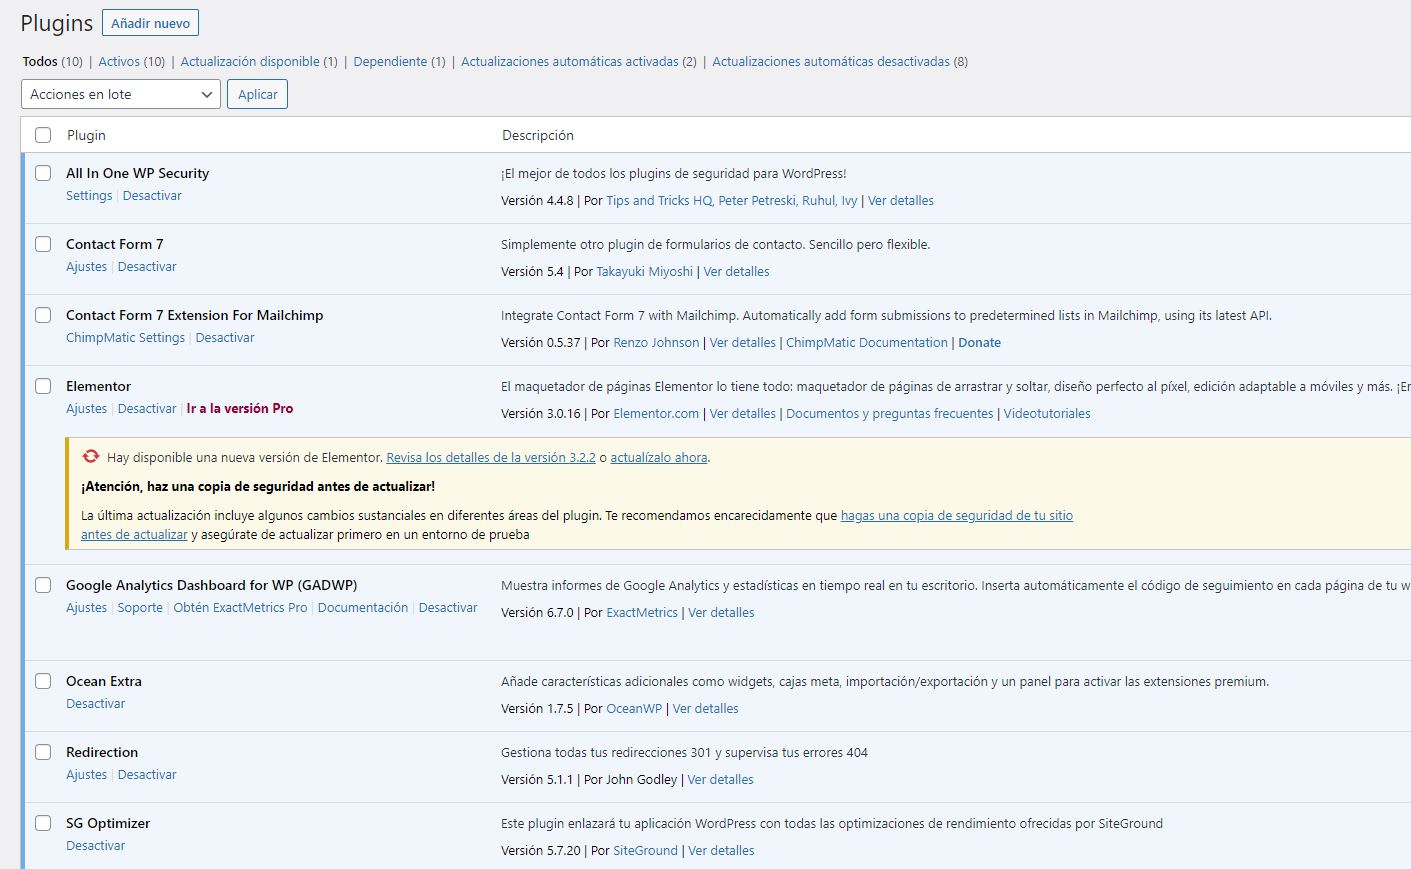The height and width of the screenshot is (869, 1411).
Task: Click Ver detalles for Elementor
Action: coord(742,414)
